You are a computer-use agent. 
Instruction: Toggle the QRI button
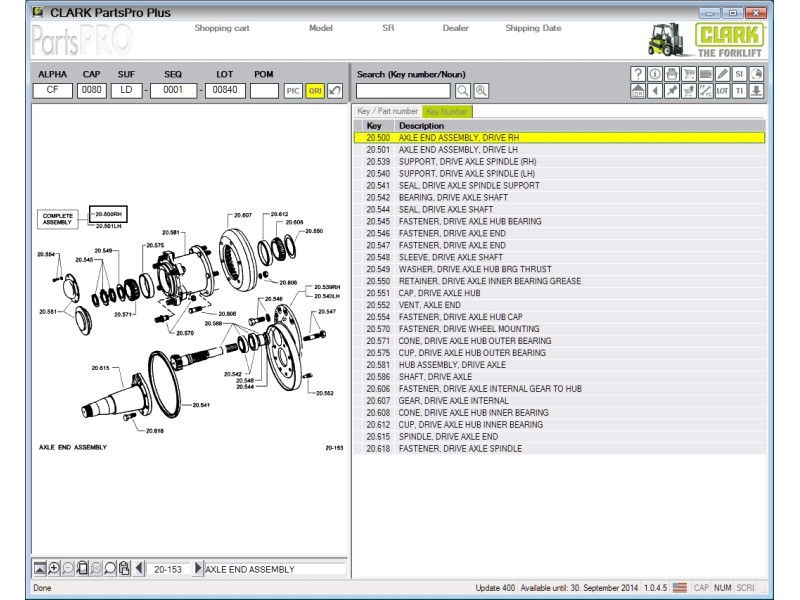(x=315, y=91)
